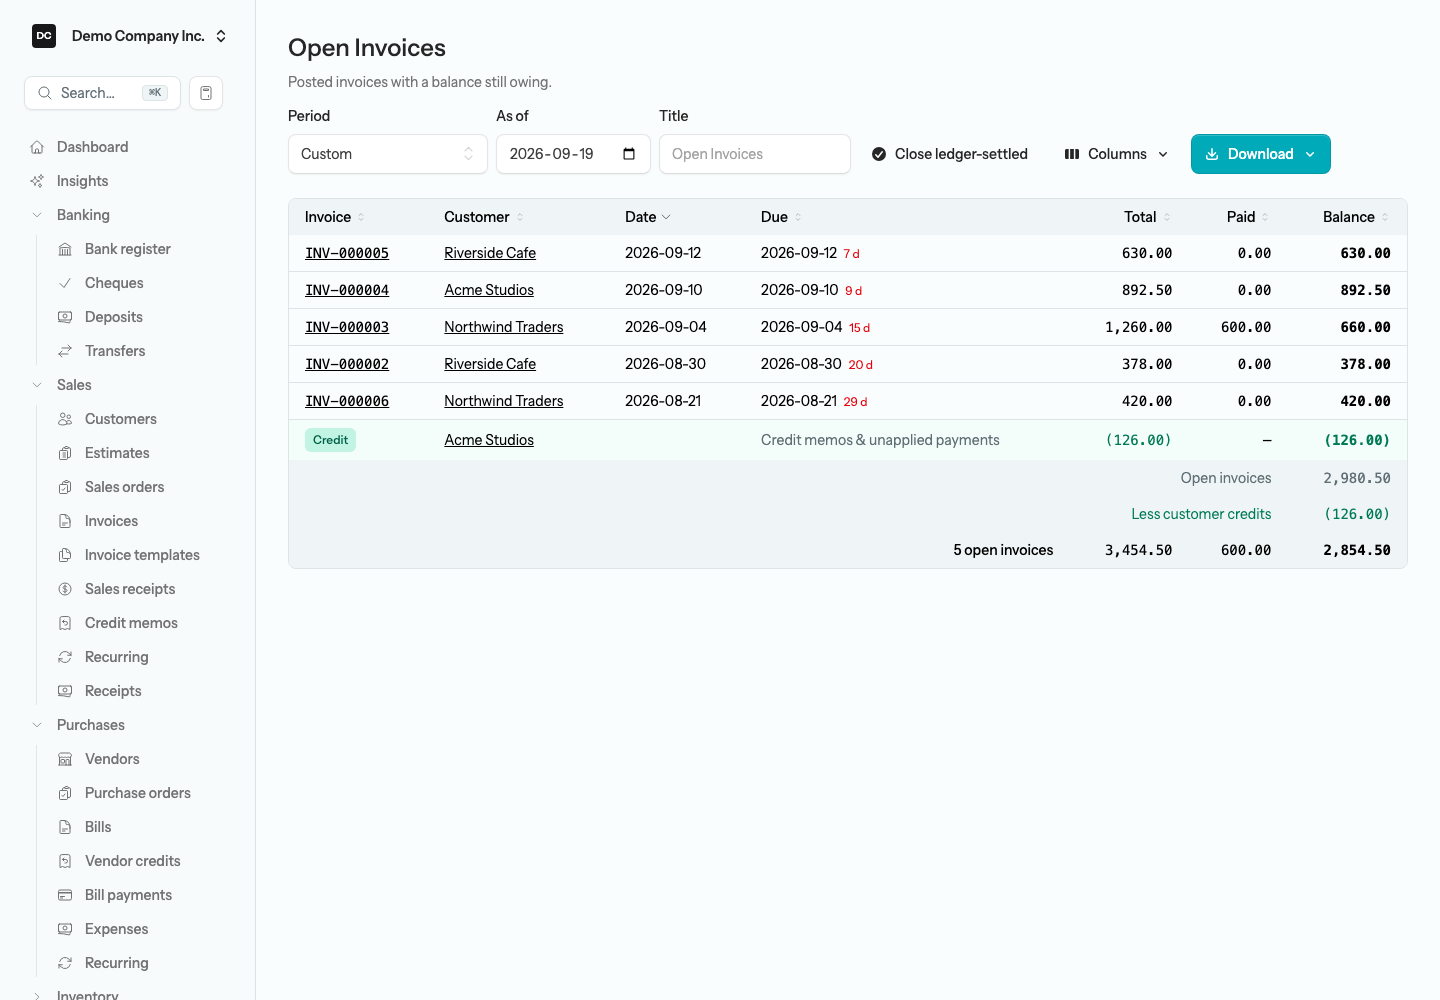Click the calculator icon beside search

tap(206, 93)
